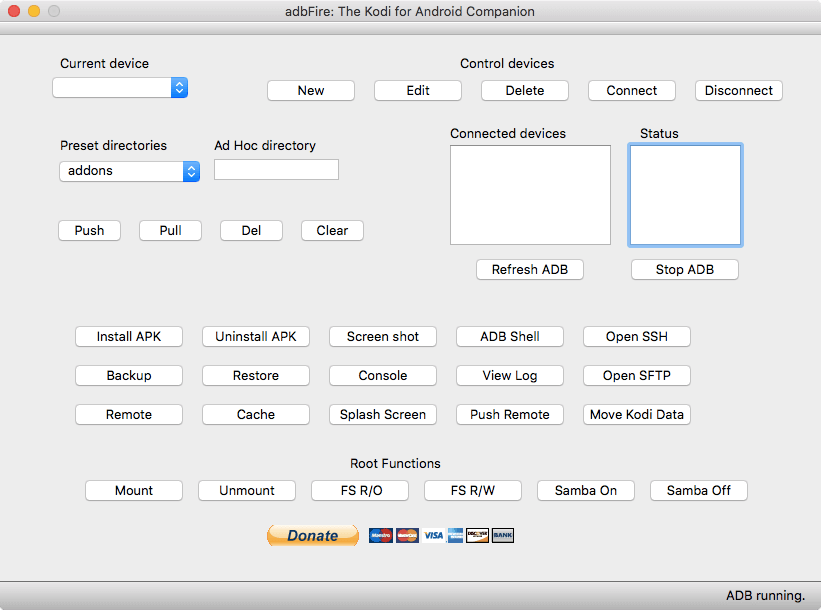This screenshot has height=610, width=821.
Task: Click the VISA card icon
Action: pos(434,536)
